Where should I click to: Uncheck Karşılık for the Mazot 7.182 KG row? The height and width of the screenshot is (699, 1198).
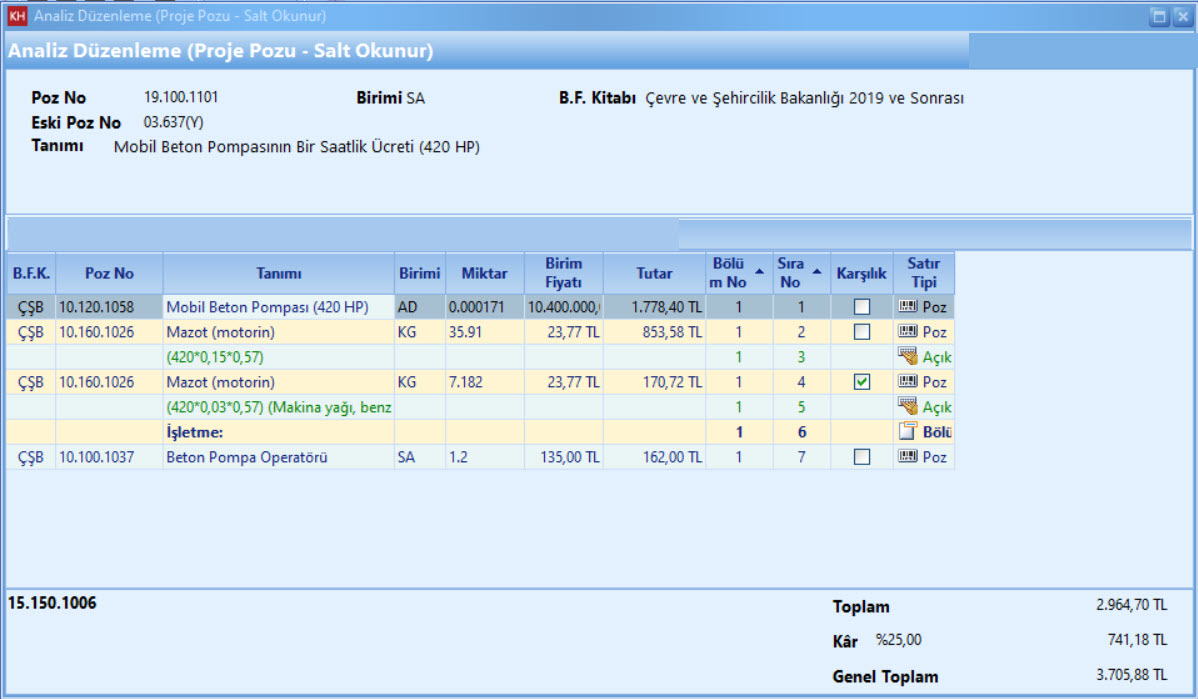[x=861, y=382]
